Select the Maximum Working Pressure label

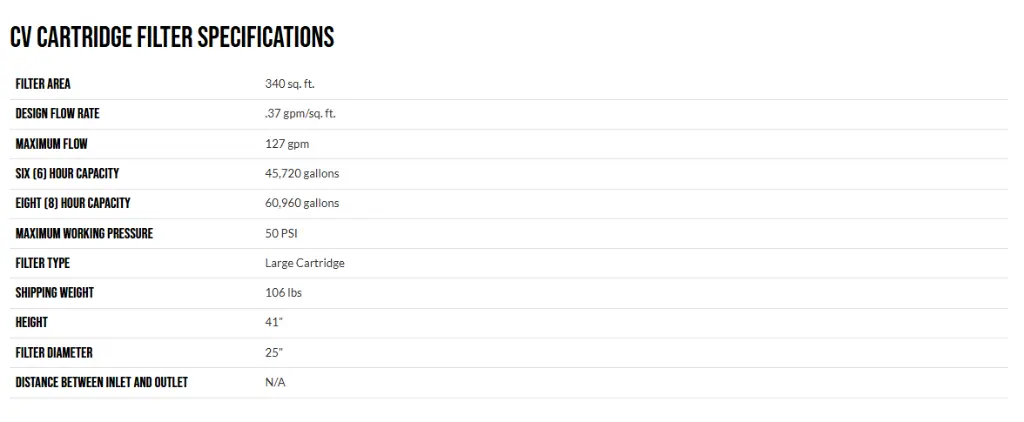[84, 233]
